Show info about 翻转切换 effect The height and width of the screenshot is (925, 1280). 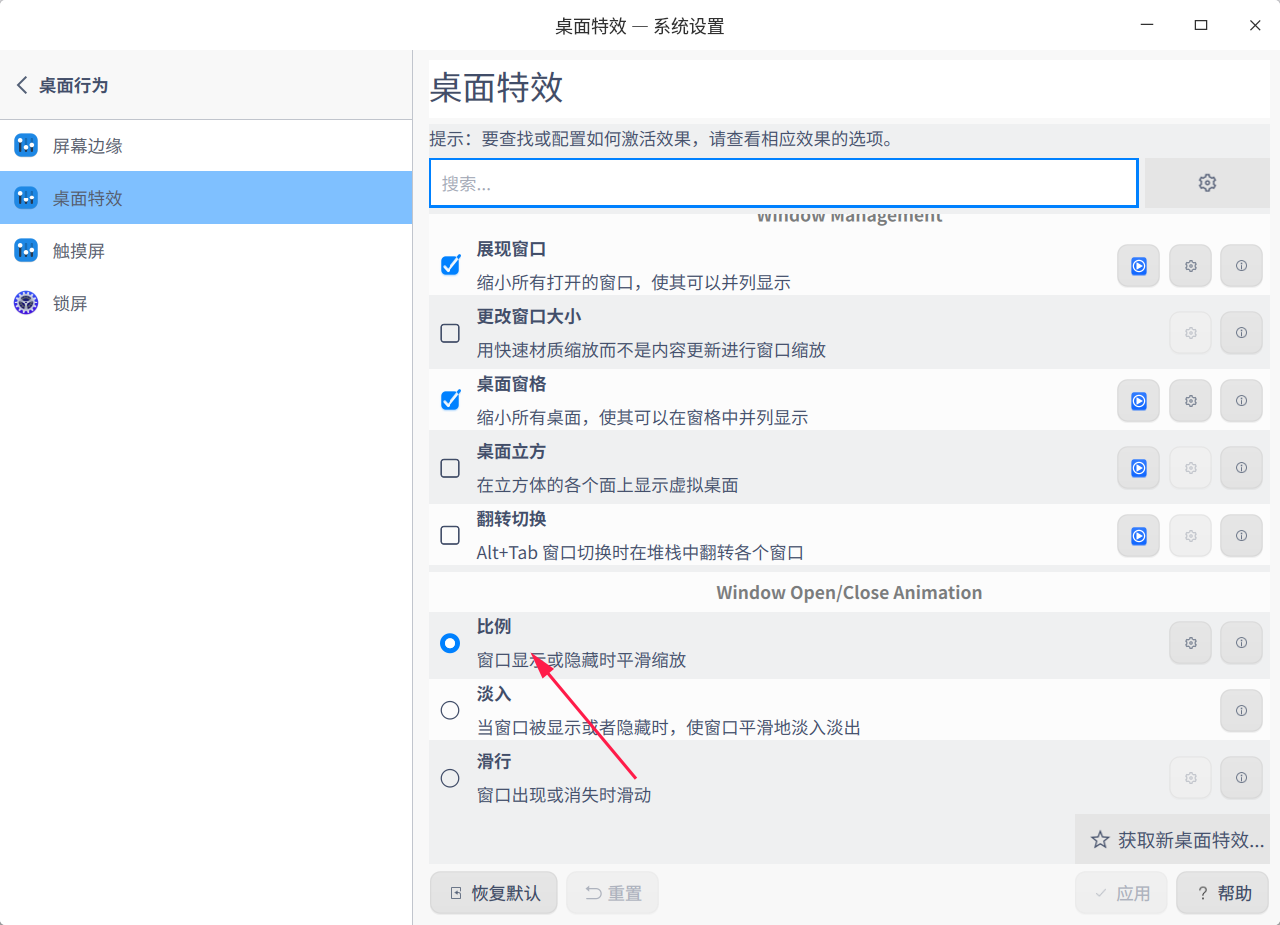[x=1241, y=535]
